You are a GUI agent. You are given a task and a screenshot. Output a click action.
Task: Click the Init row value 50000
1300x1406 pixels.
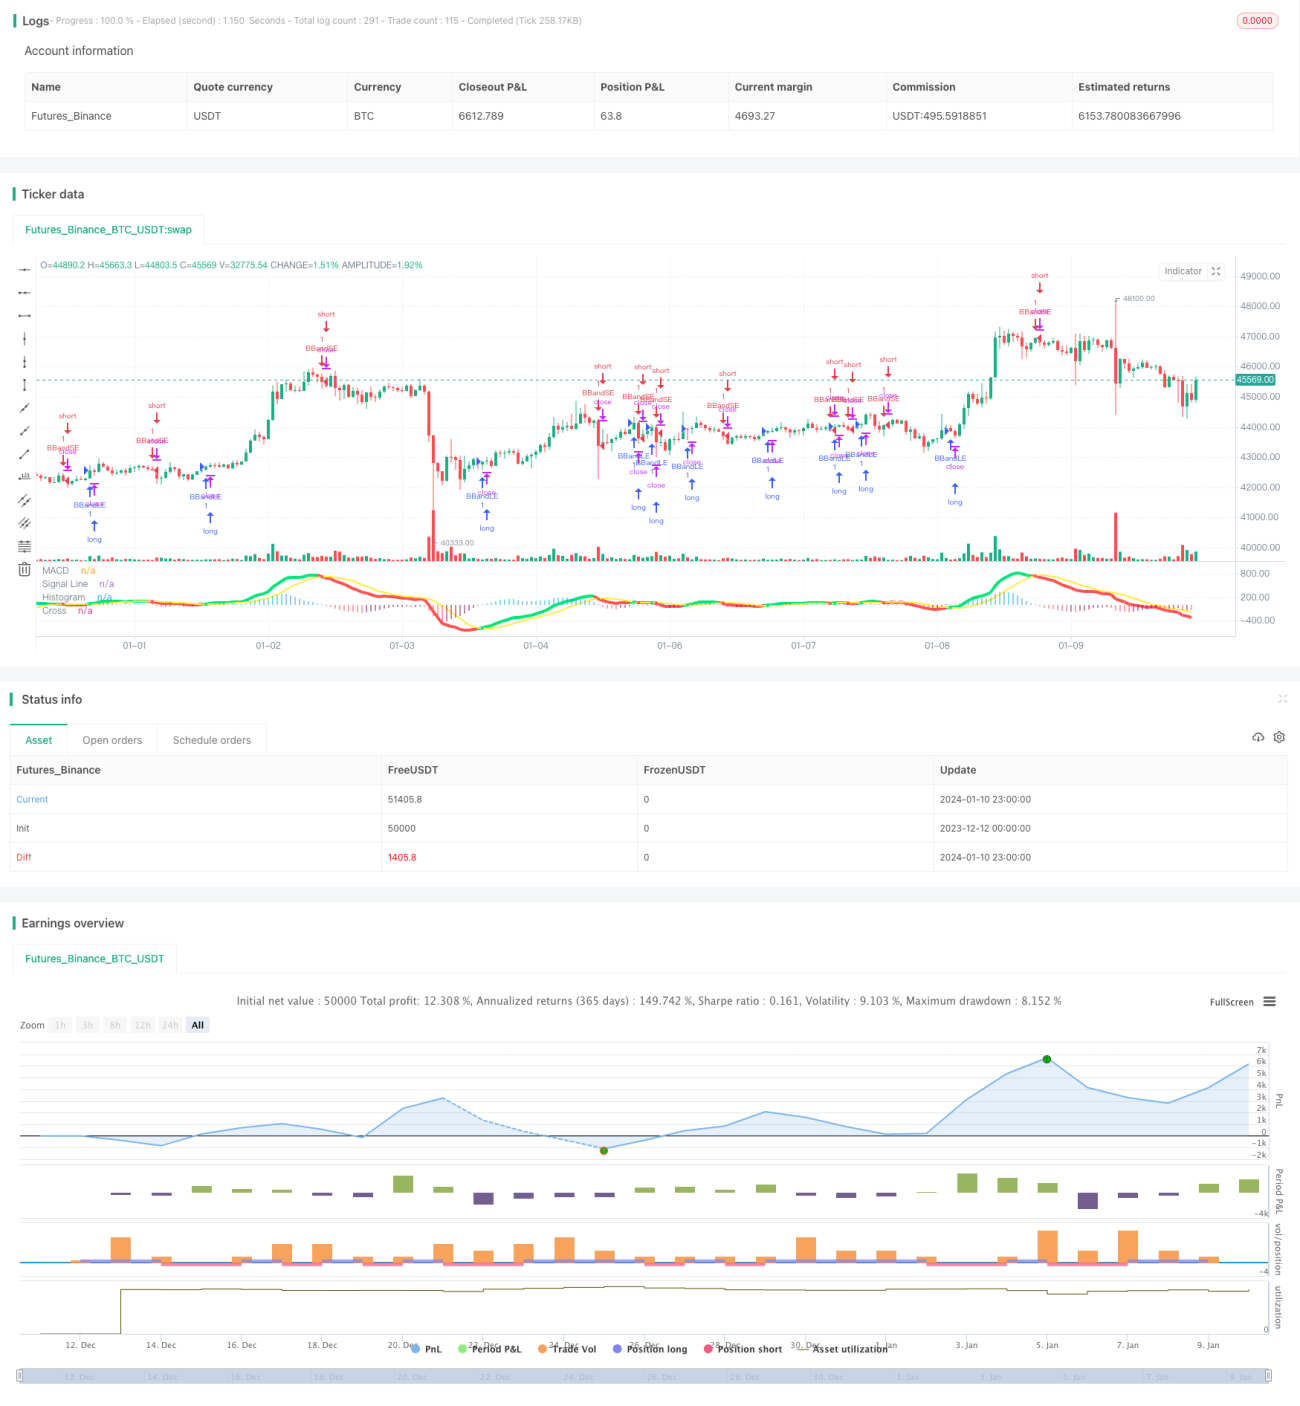click(402, 828)
